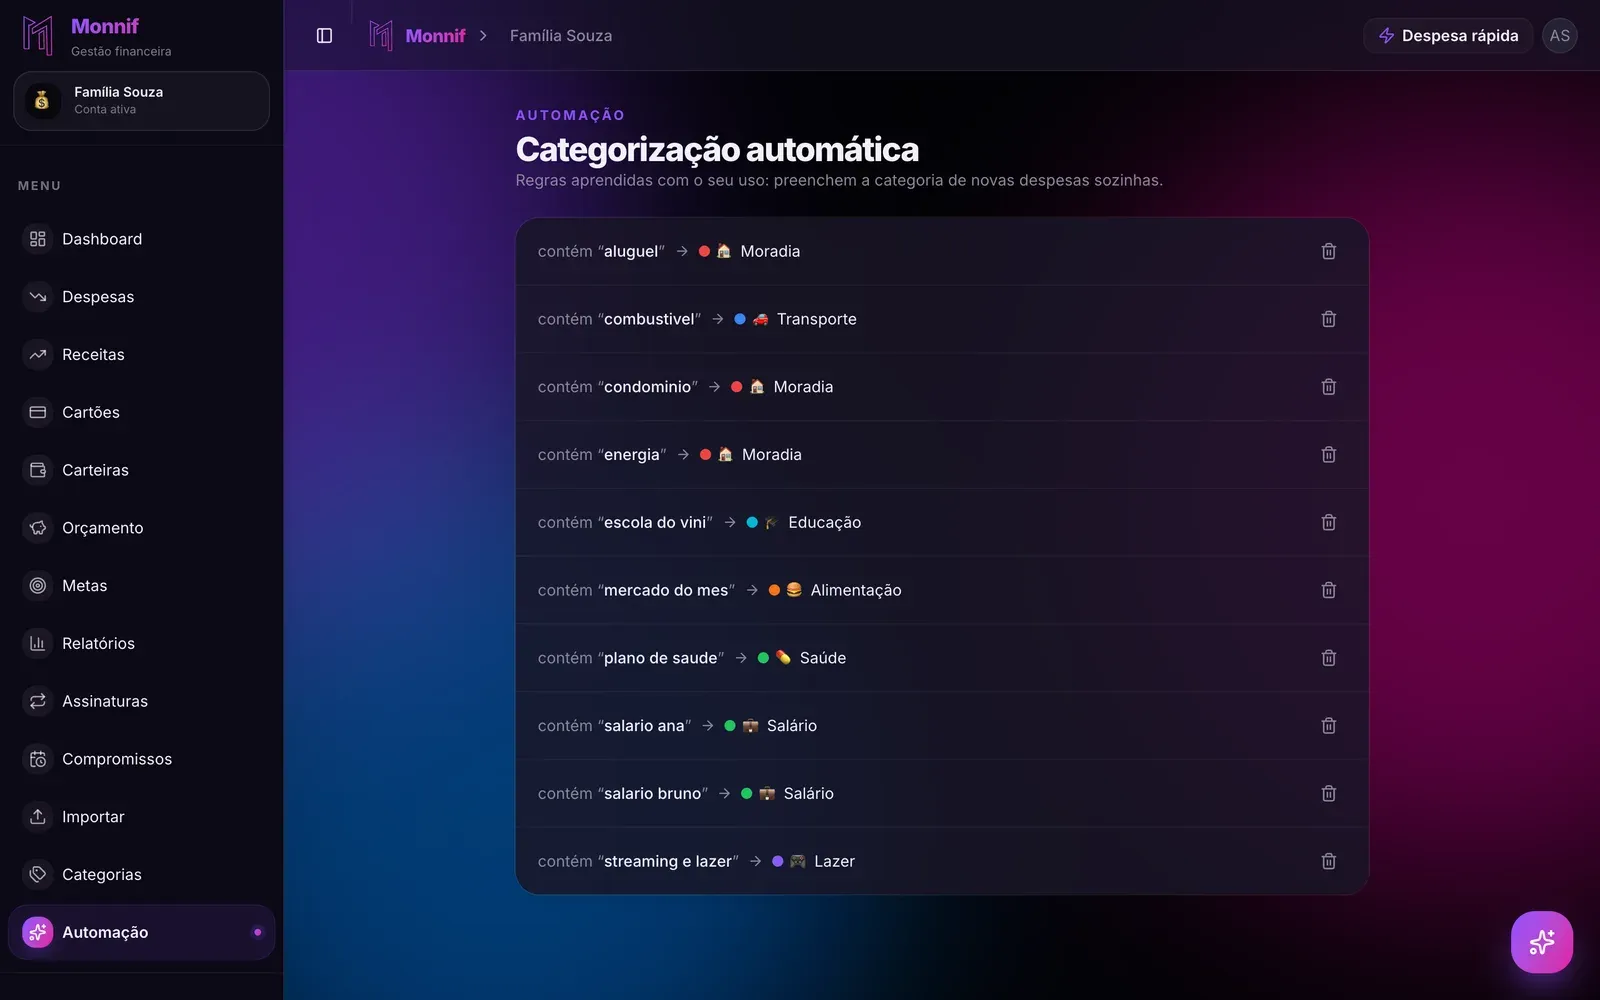1600x1000 pixels.
Task: Click the Categorias tag icon
Action: click(x=38, y=874)
